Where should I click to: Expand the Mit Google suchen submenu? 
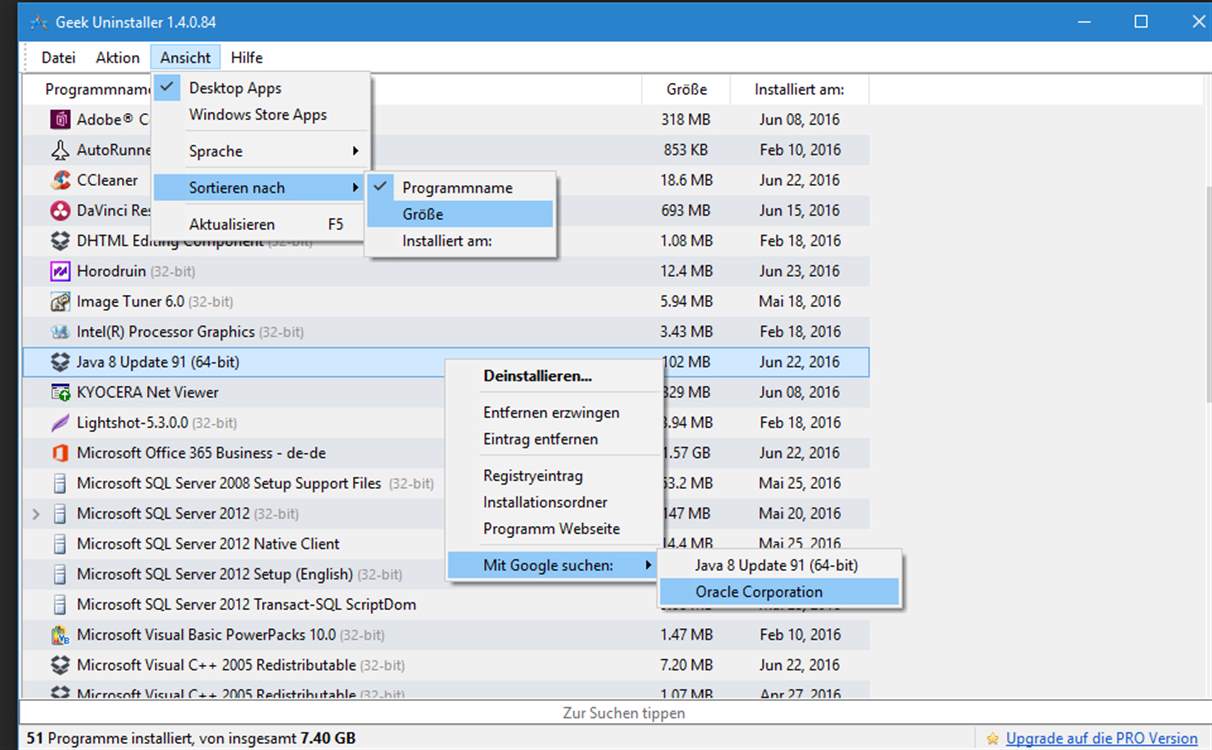click(x=553, y=565)
